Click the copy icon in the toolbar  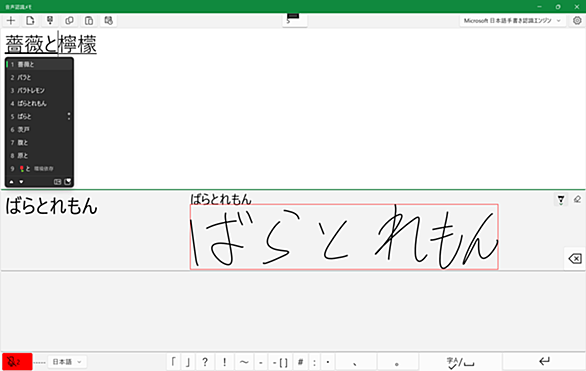(69, 21)
